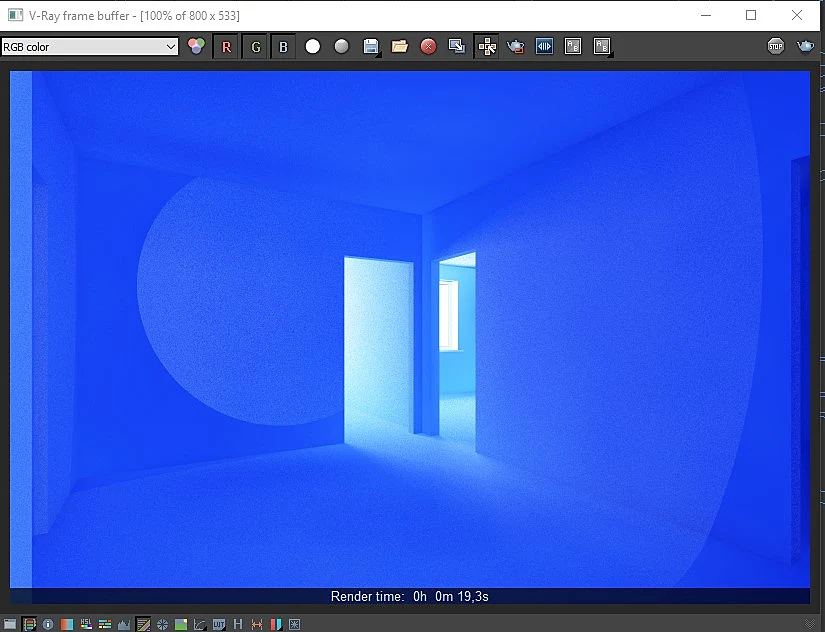Switch to alpha channel white circle
Image resolution: width=825 pixels, height=632 pixels.
313,46
